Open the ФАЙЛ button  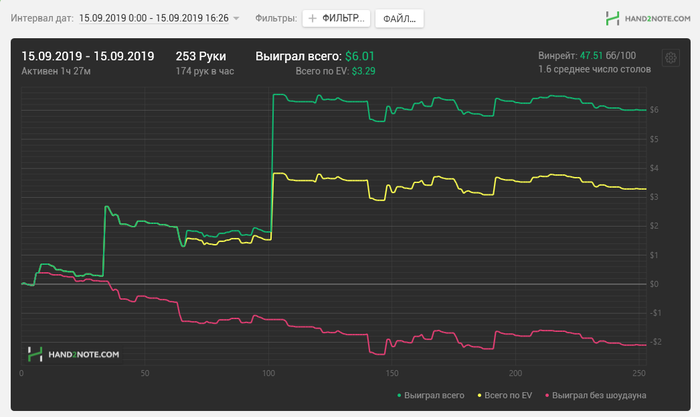pyautogui.click(x=399, y=19)
